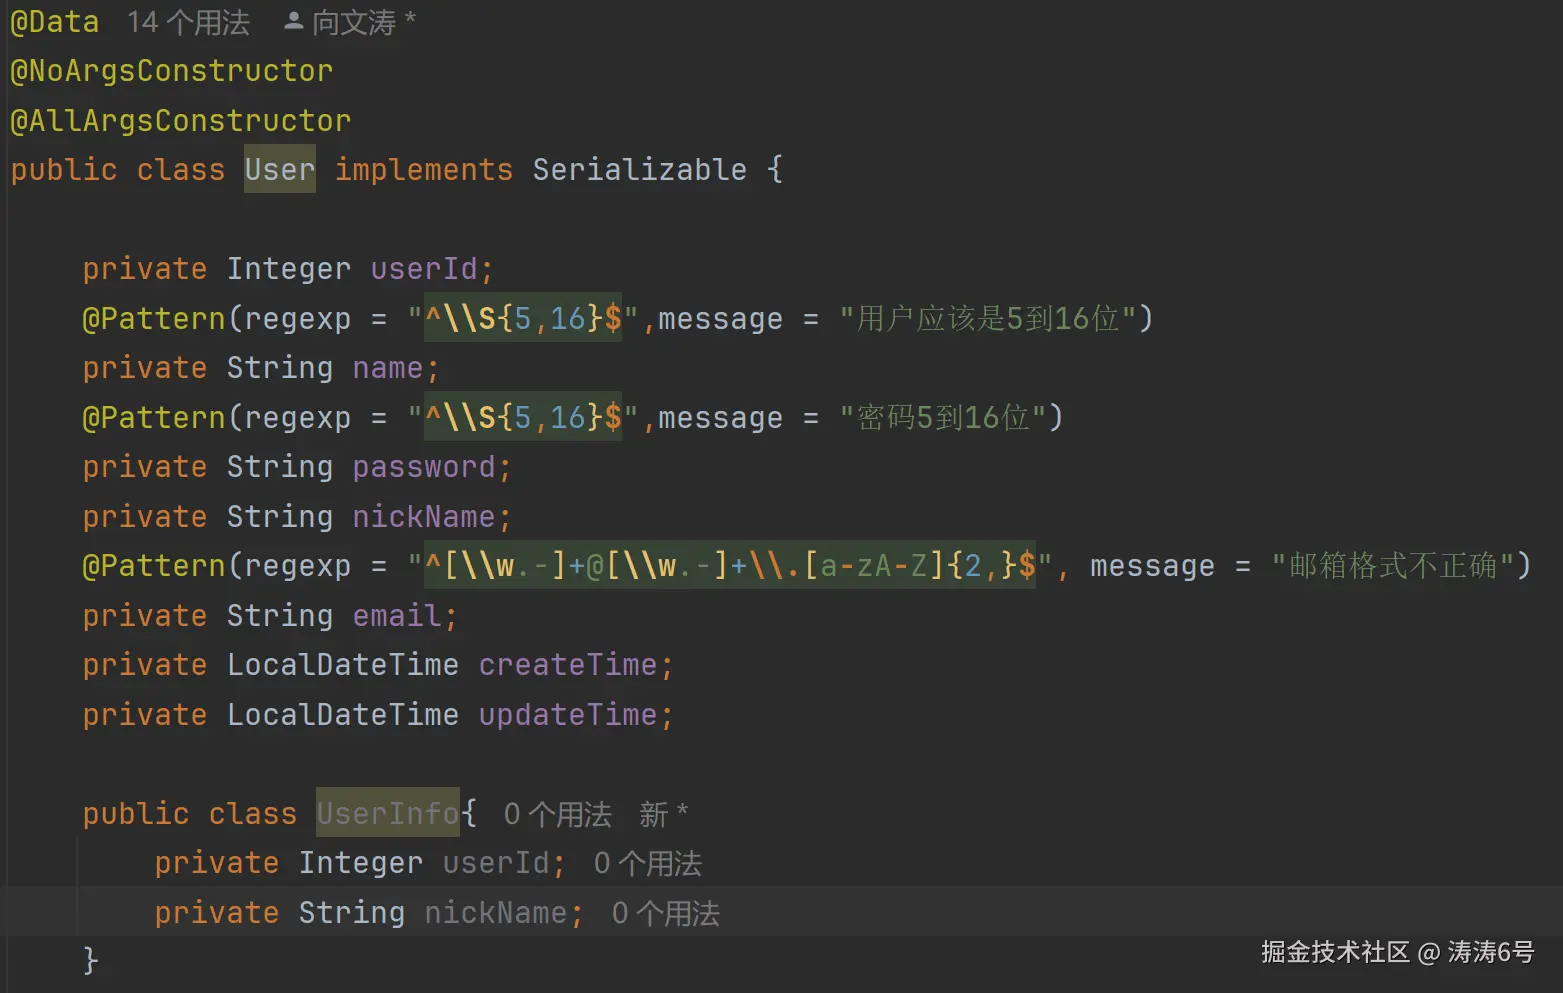The width and height of the screenshot is (1563, 993).
Task: Click the 新 * author hint
Action: click(x=663, y=815)
